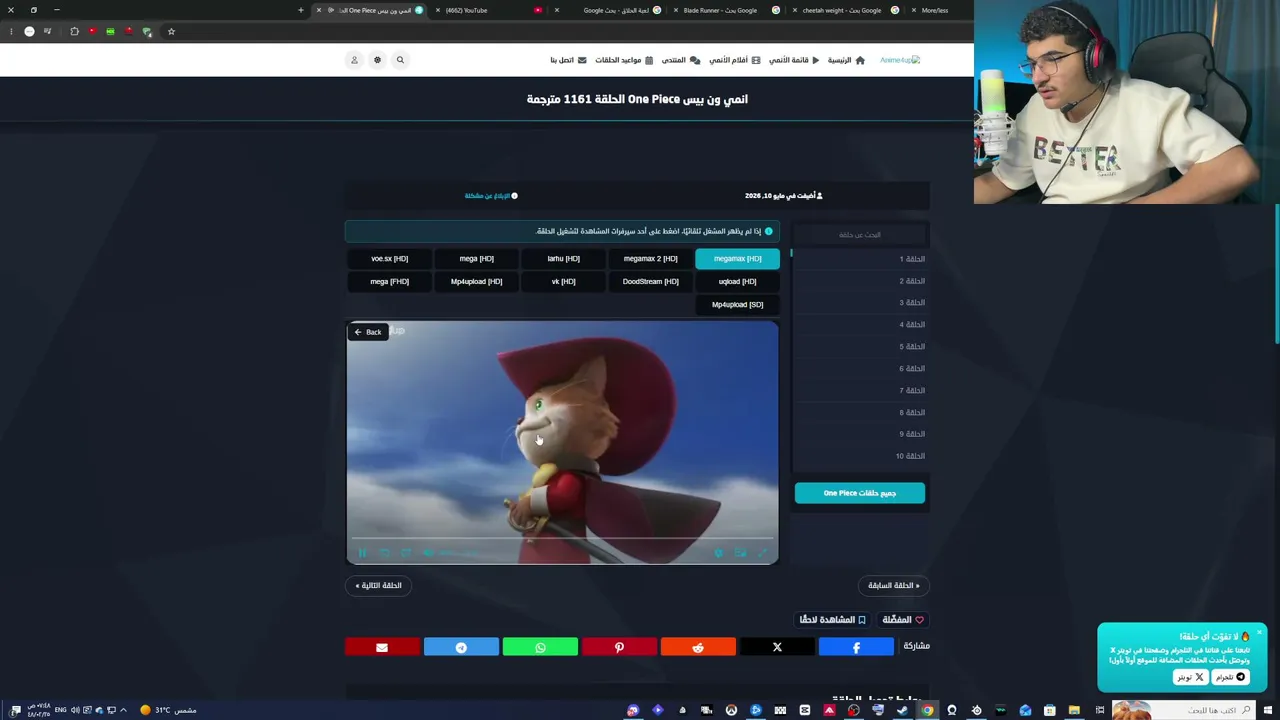Open the video player settings gear

(718, 552)
